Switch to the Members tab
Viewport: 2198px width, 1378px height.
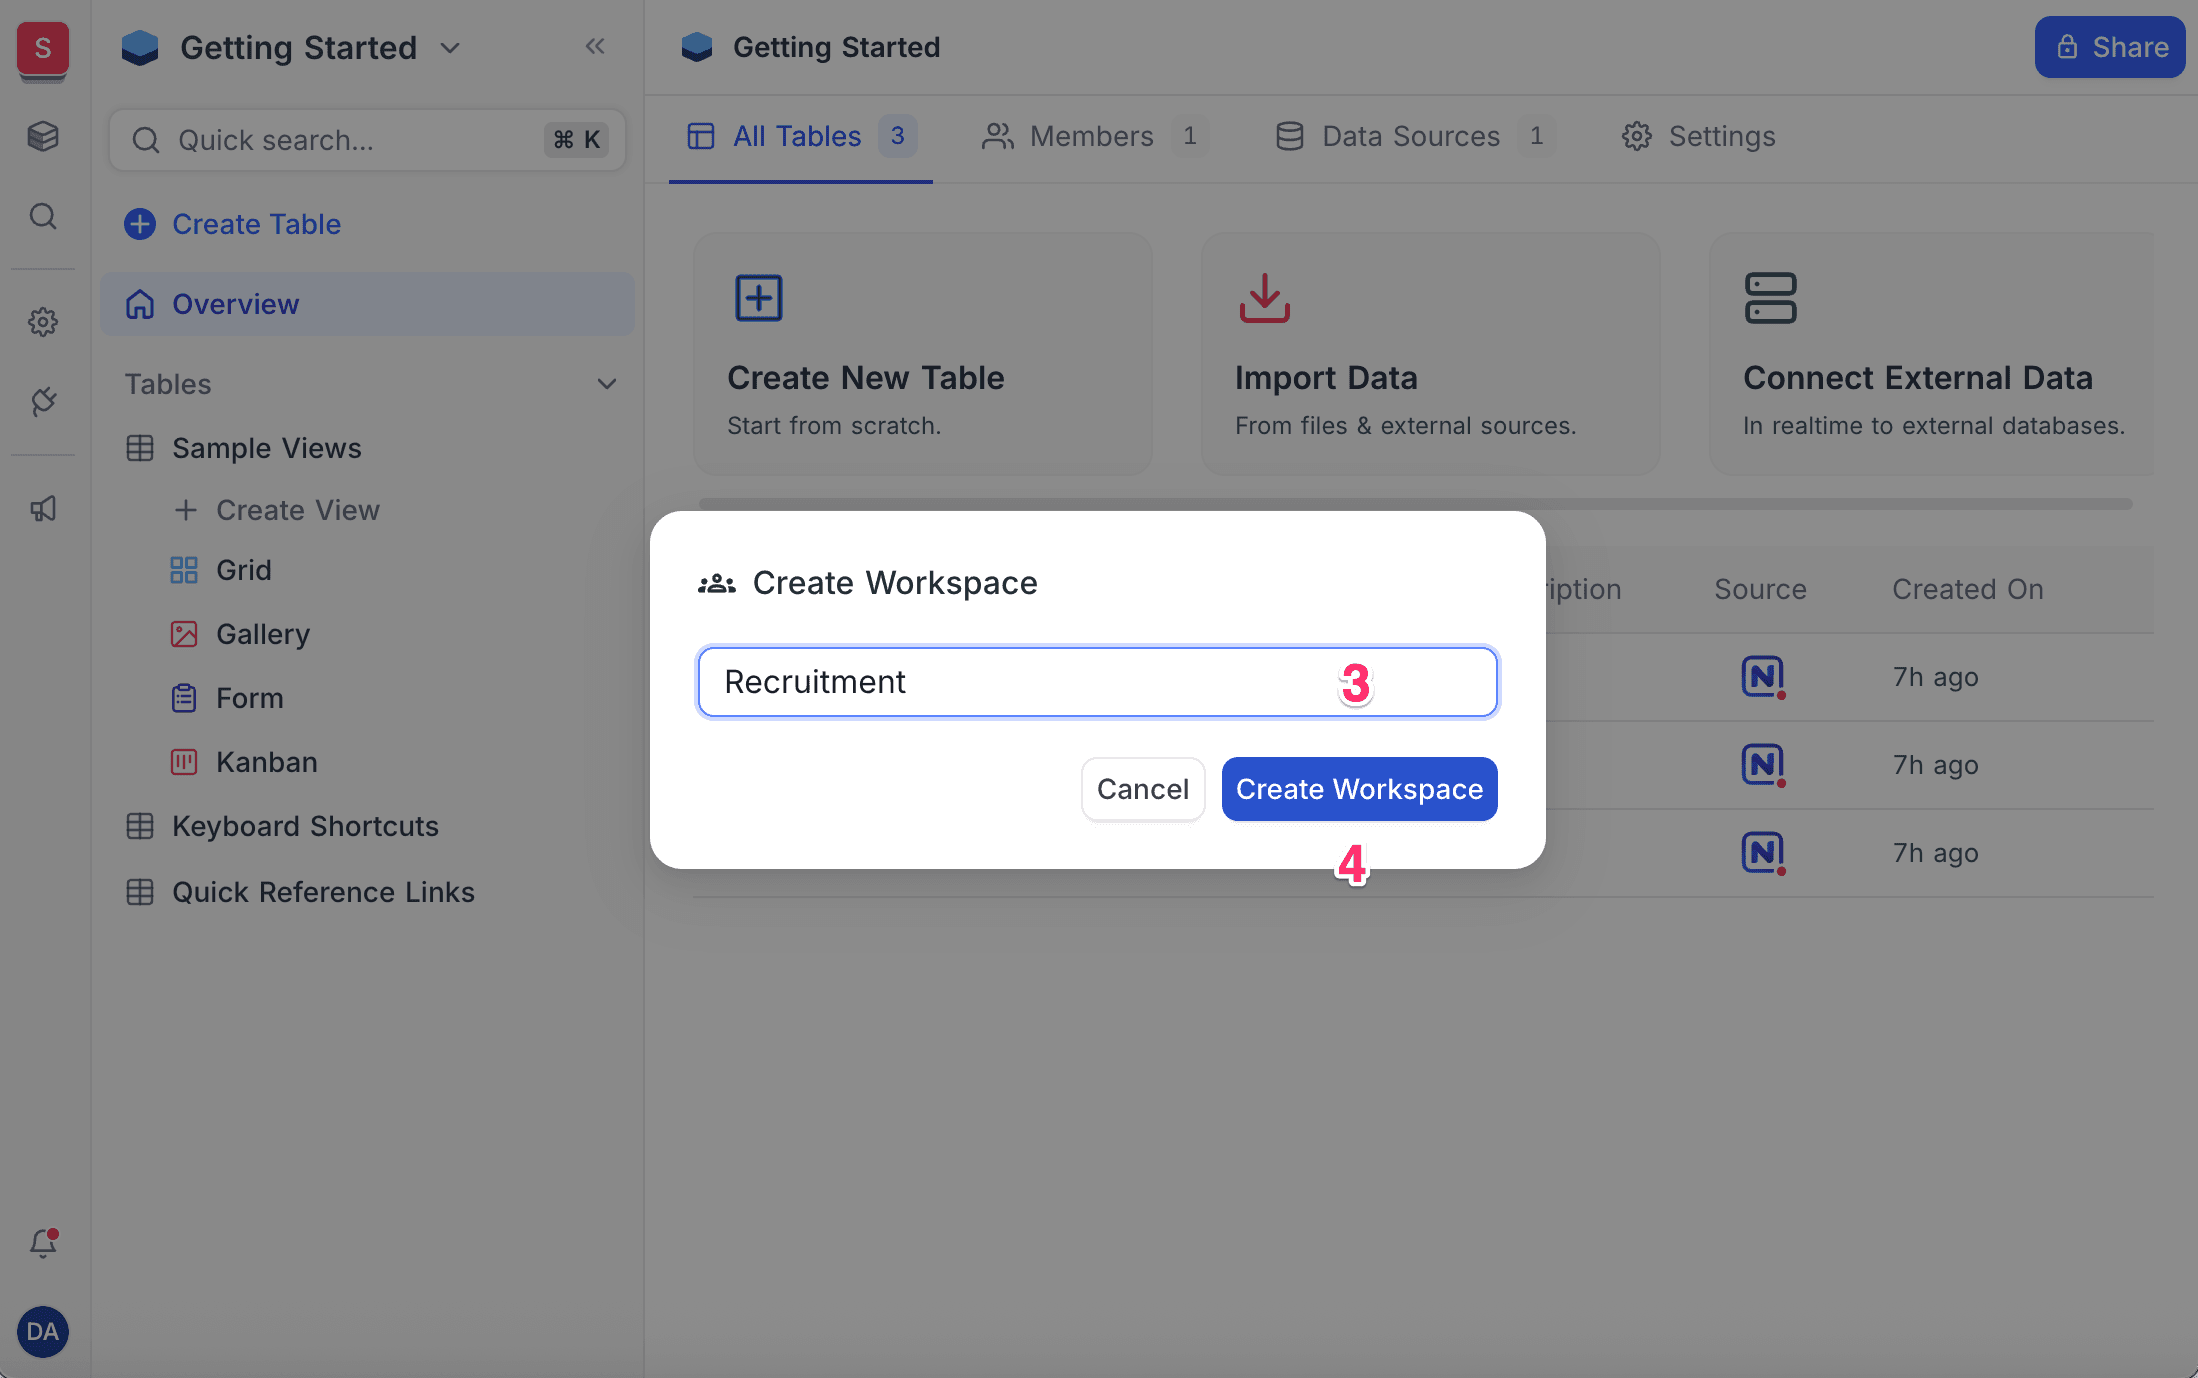[x=1092, y=136]
